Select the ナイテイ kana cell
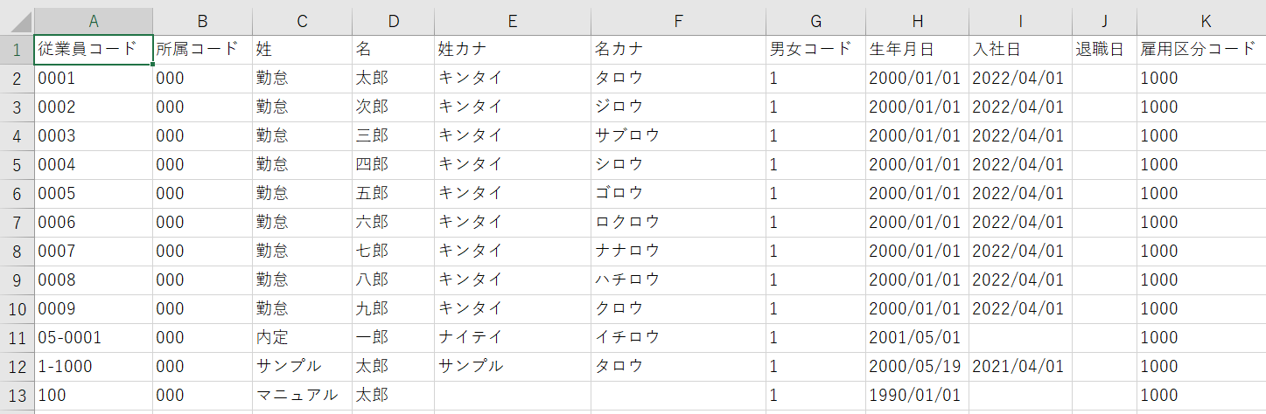 tap(512, 337)
